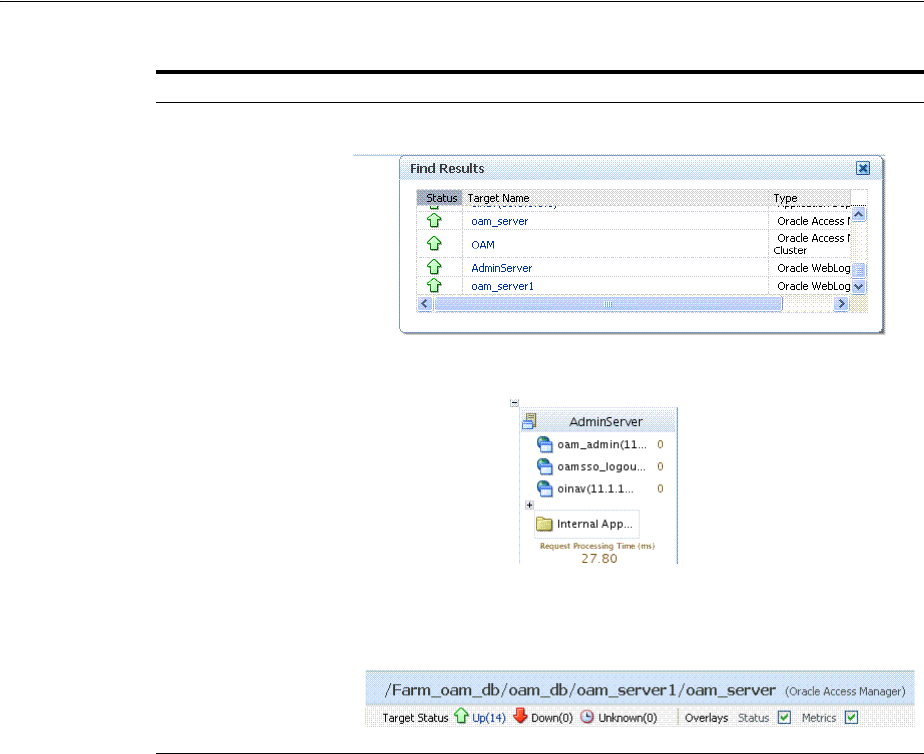
Task: Open the OAM target link
Action: [x=483, y=245]
